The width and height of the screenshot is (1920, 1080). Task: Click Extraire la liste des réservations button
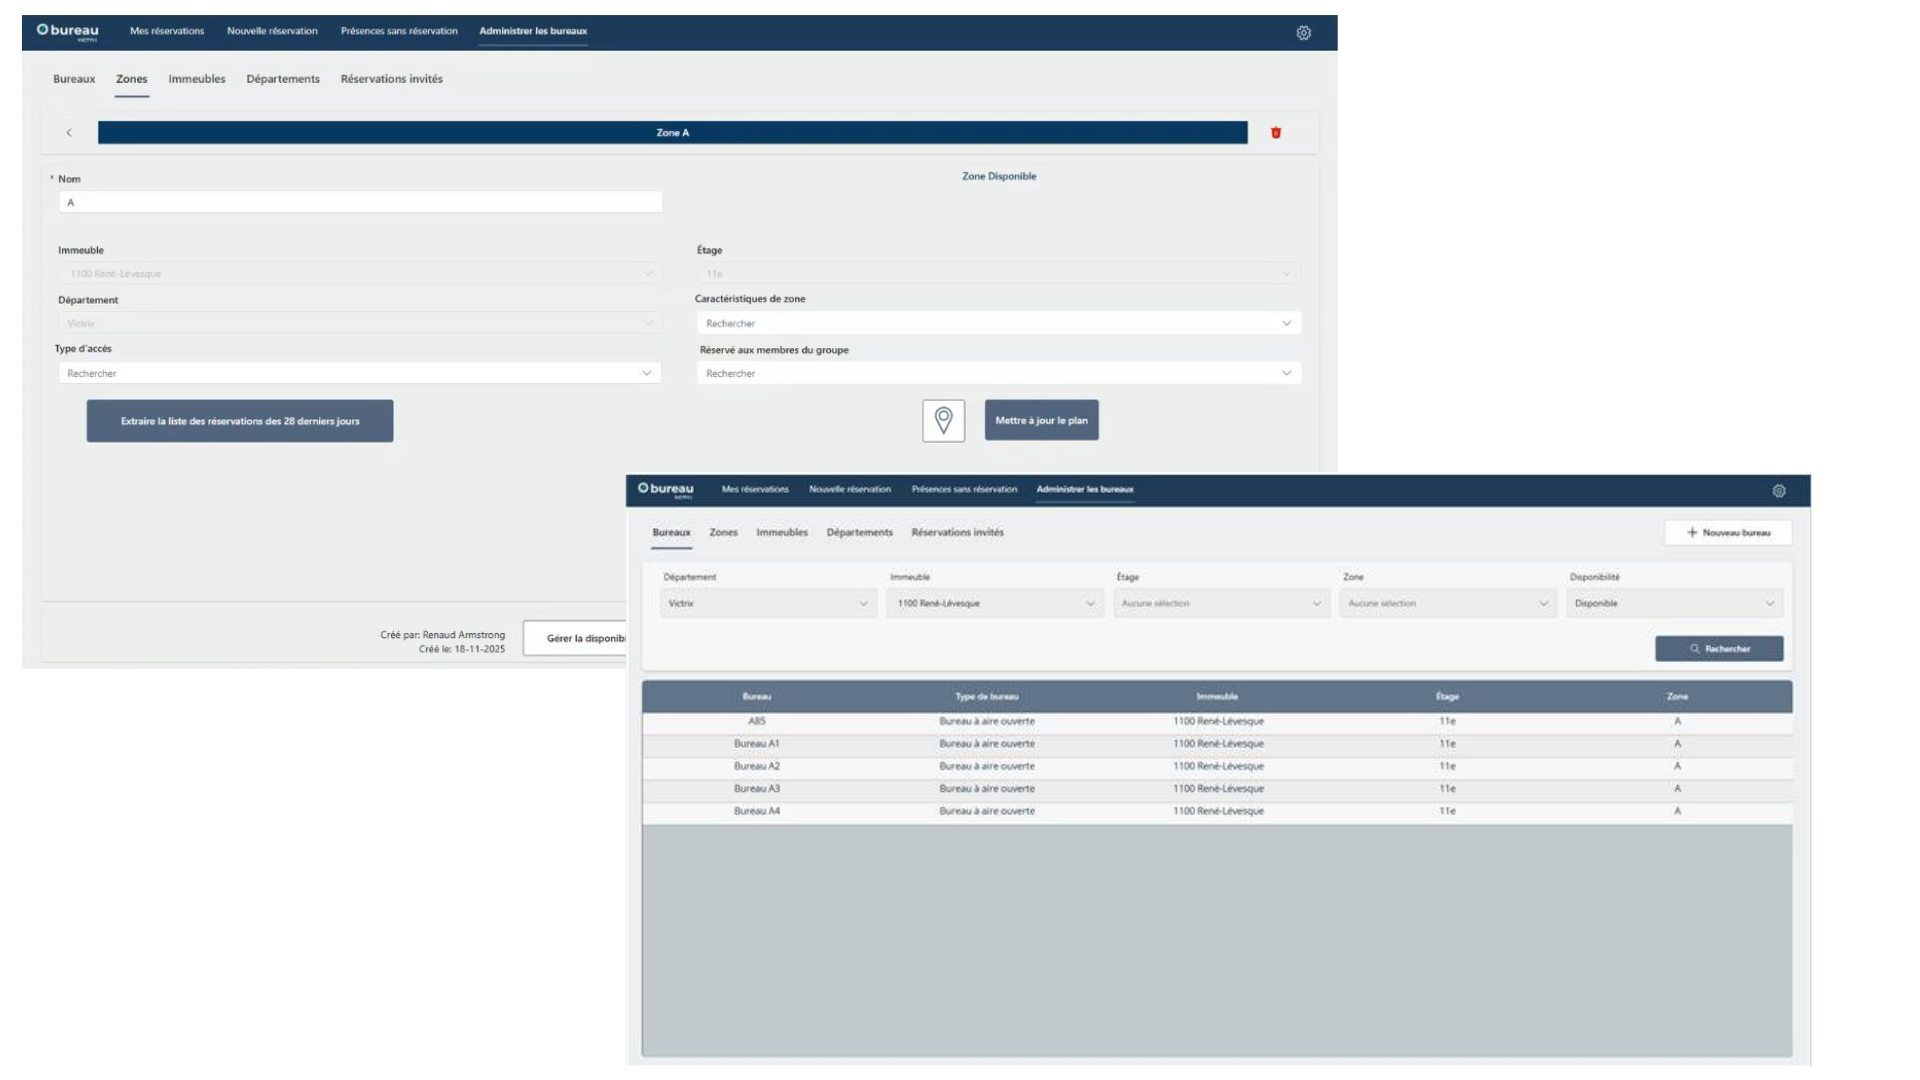click(x=239, y=420)
